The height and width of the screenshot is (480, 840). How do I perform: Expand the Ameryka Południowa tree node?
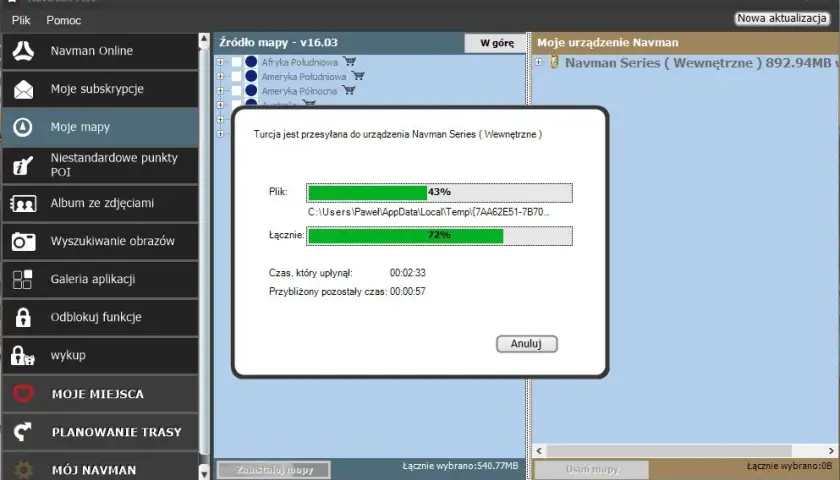point(220,77)
